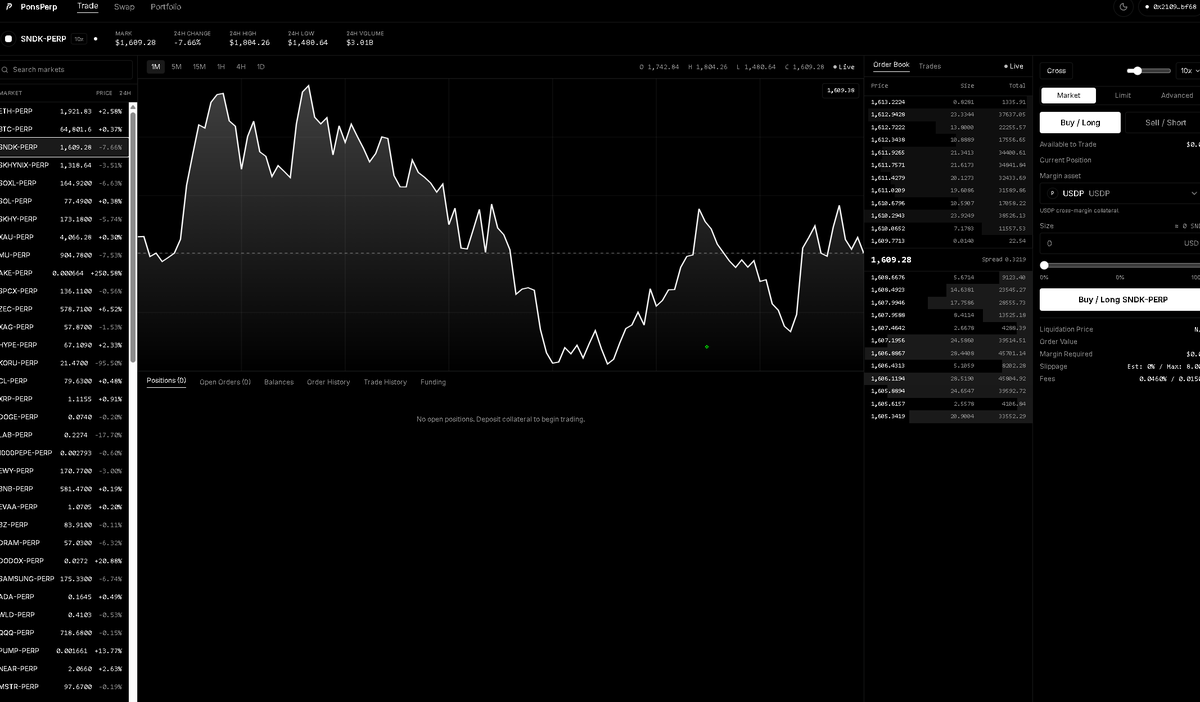Screen dimensions: 1200x702
Task: Open the Order History tab
Action: click(328, 382)
